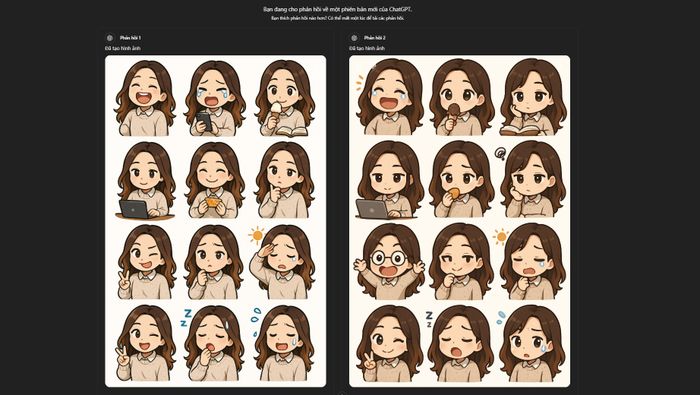
Task: Click the ice cream sticker in response 1
Action: [284, 98]
